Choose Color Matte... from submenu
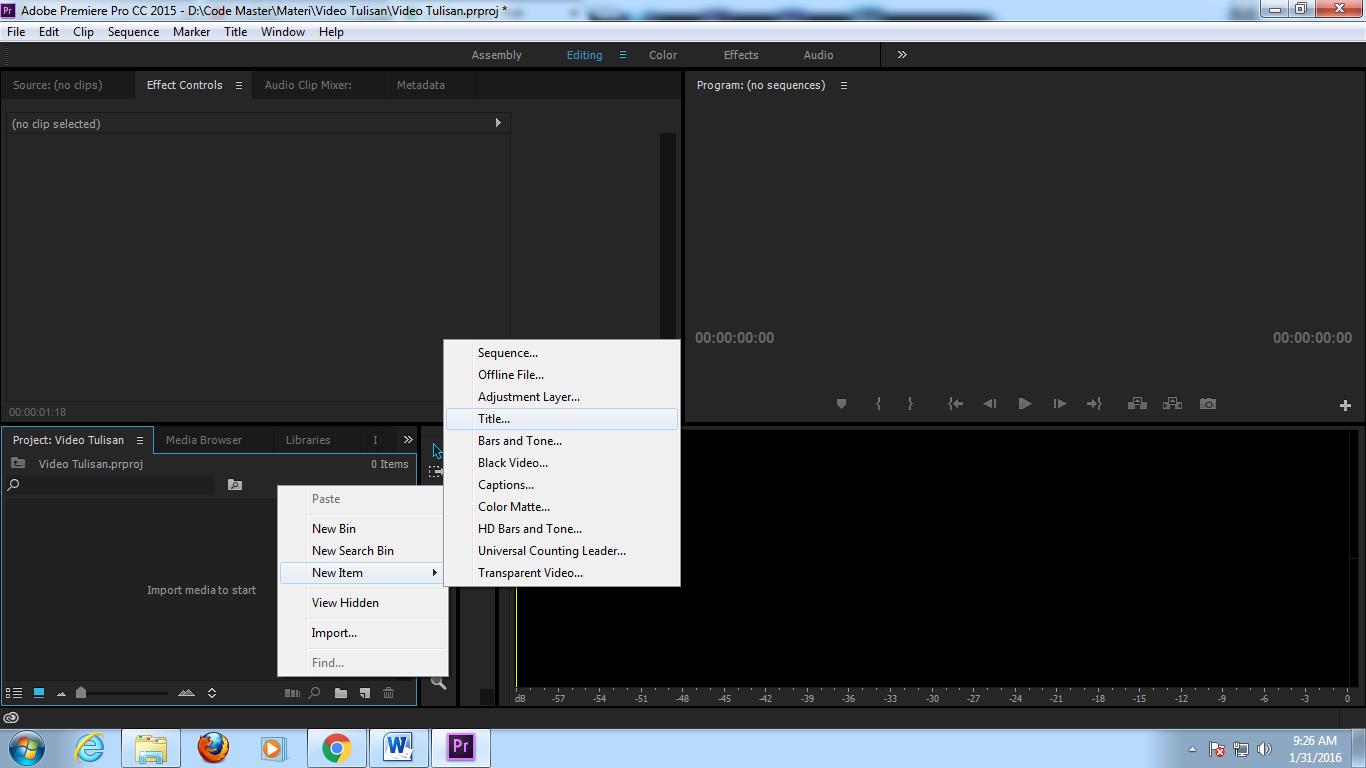This screenshot has width=1366, height=768. [562, 507]
